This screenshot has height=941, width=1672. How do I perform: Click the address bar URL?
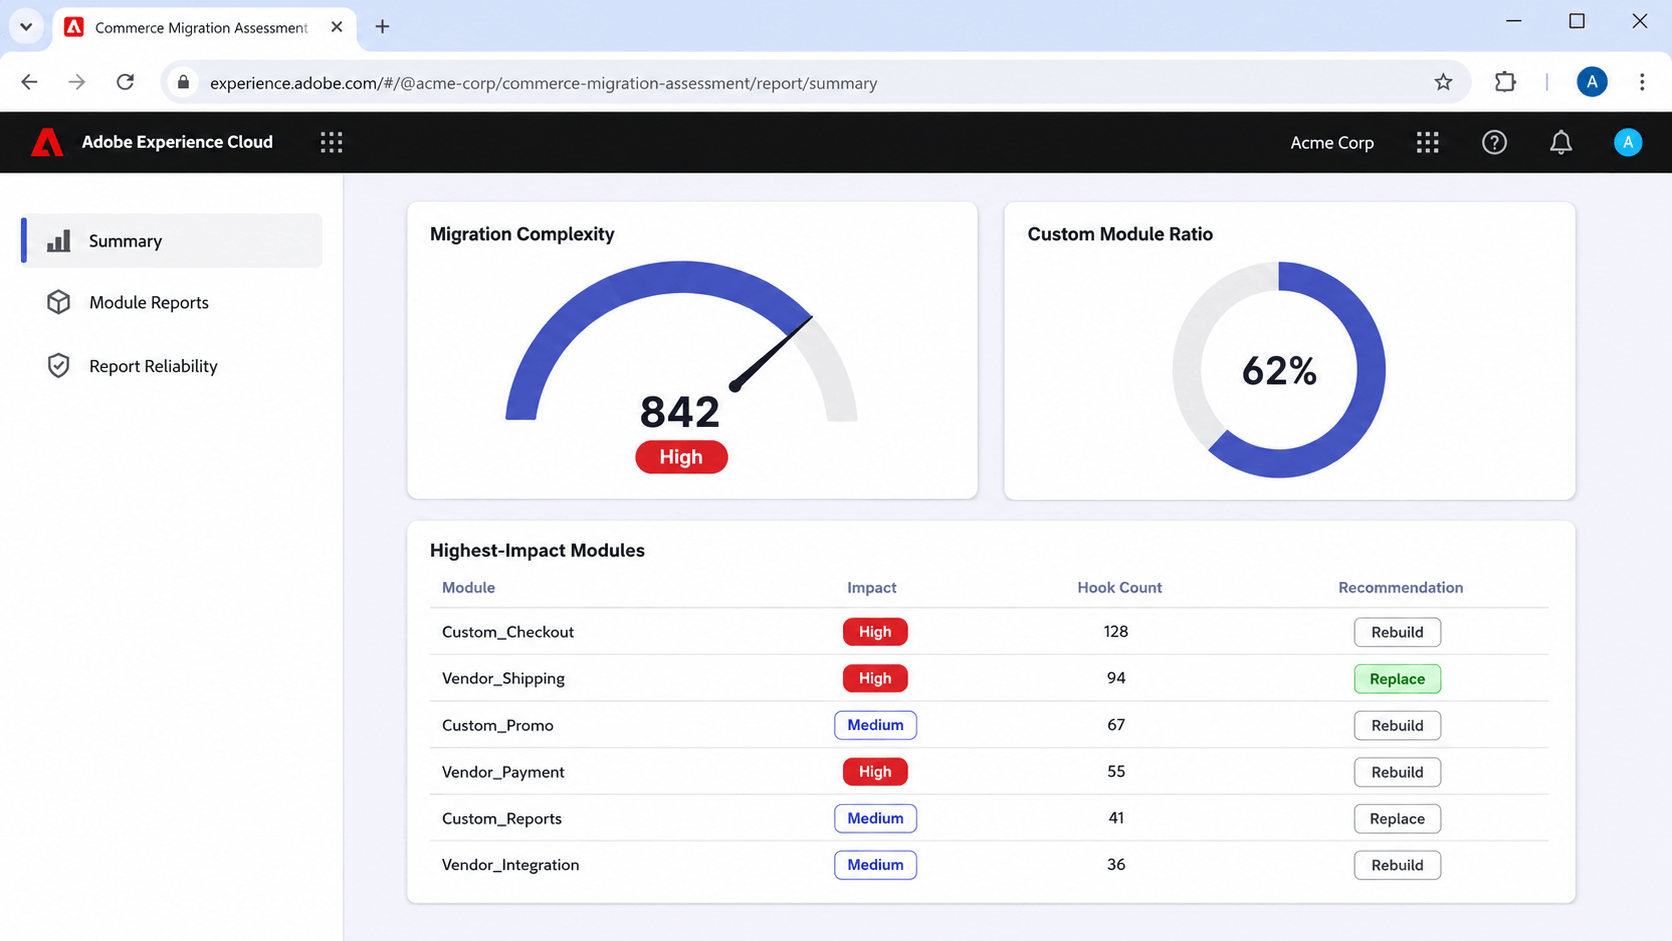[x=543, y=83]
